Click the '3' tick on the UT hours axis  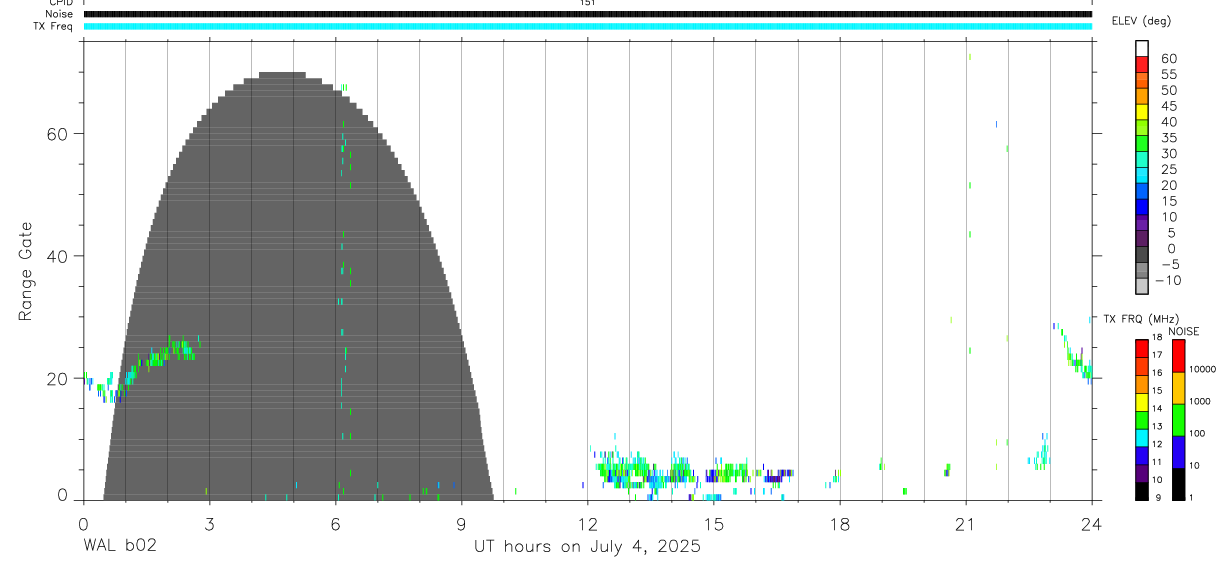click(209, 523)
